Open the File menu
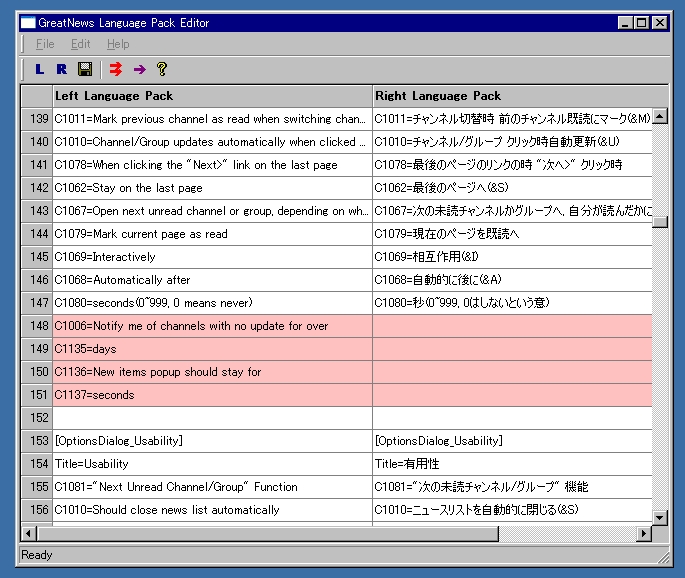685x578 pixels. (45, 44)
